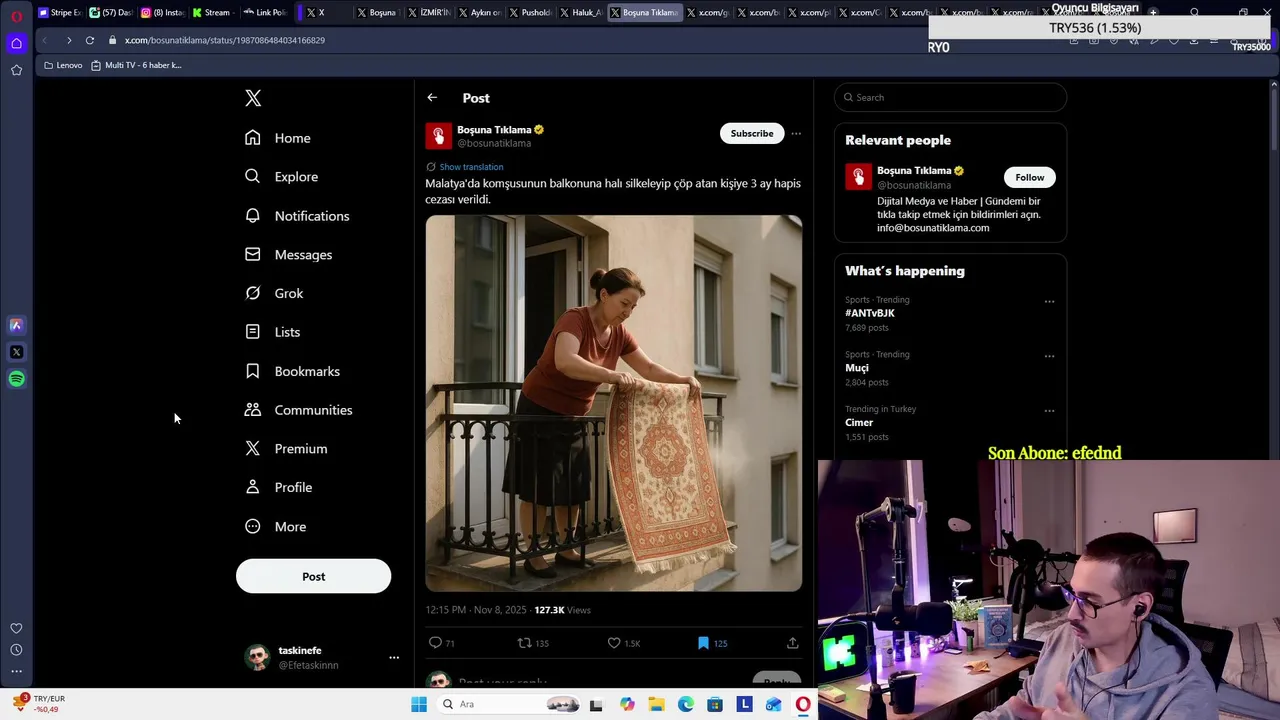Open Opera sidebar home icon
This screenshot has width=1280, height=720.
point(16,43)
